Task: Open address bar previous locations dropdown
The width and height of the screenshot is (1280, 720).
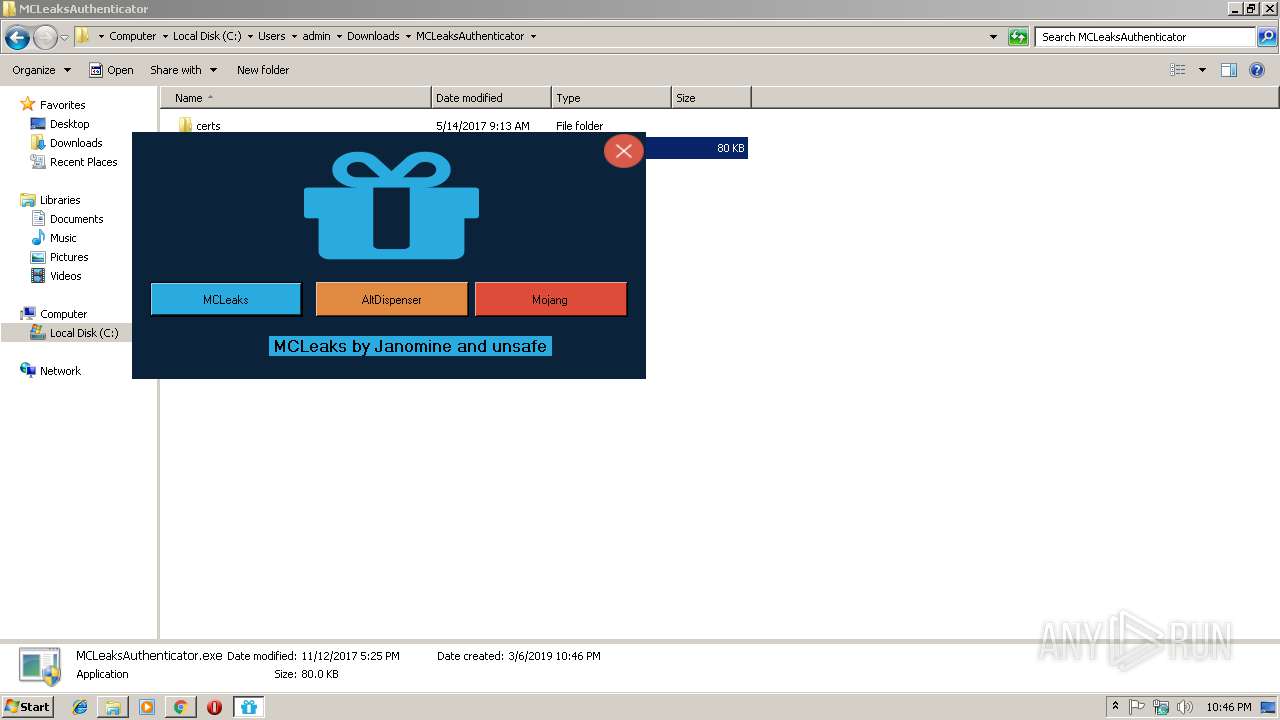Action: click(993, 37)
